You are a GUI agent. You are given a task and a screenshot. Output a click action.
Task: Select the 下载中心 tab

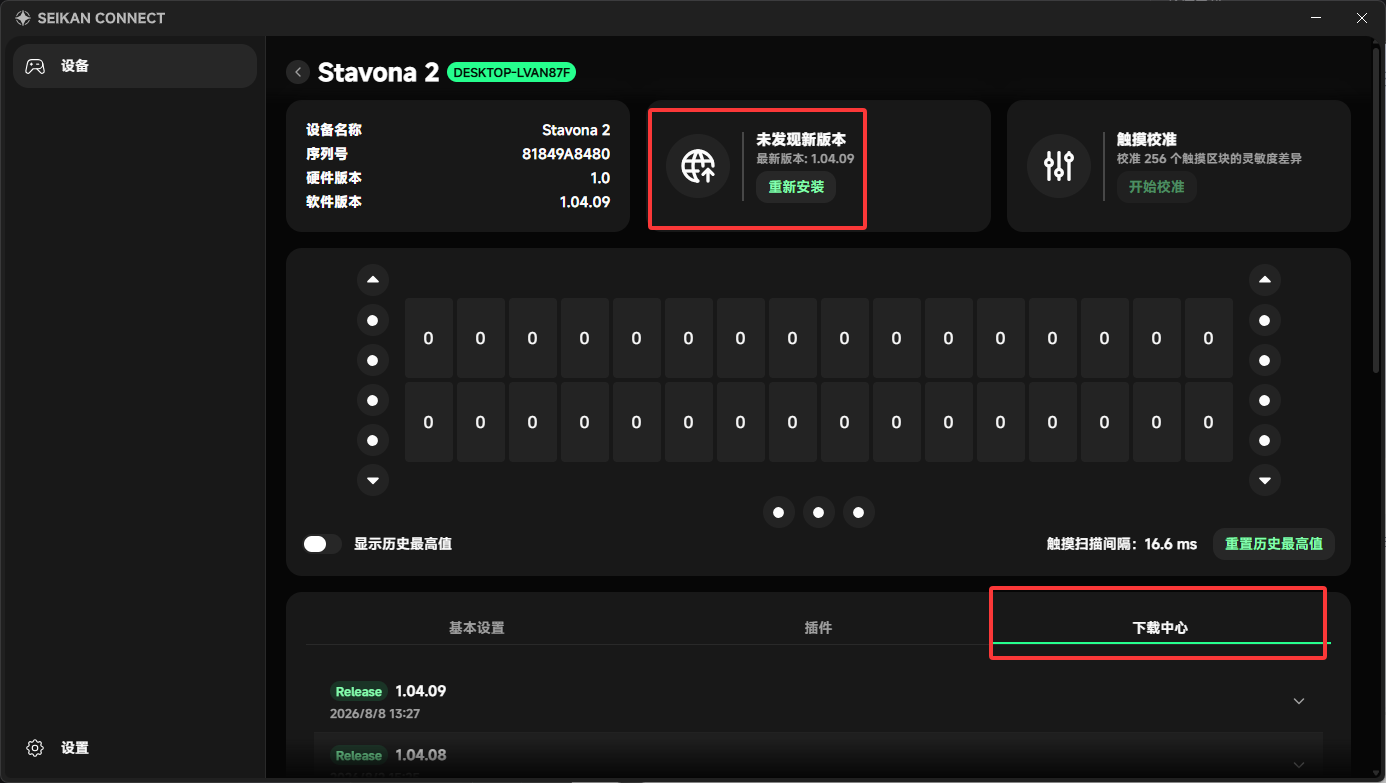tap(1160, 628)
